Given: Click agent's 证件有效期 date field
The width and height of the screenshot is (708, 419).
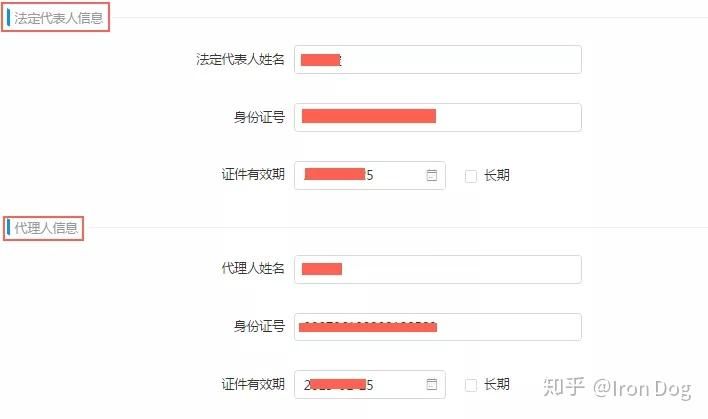Looking at the screenshot, I should [x=360, y=384].
